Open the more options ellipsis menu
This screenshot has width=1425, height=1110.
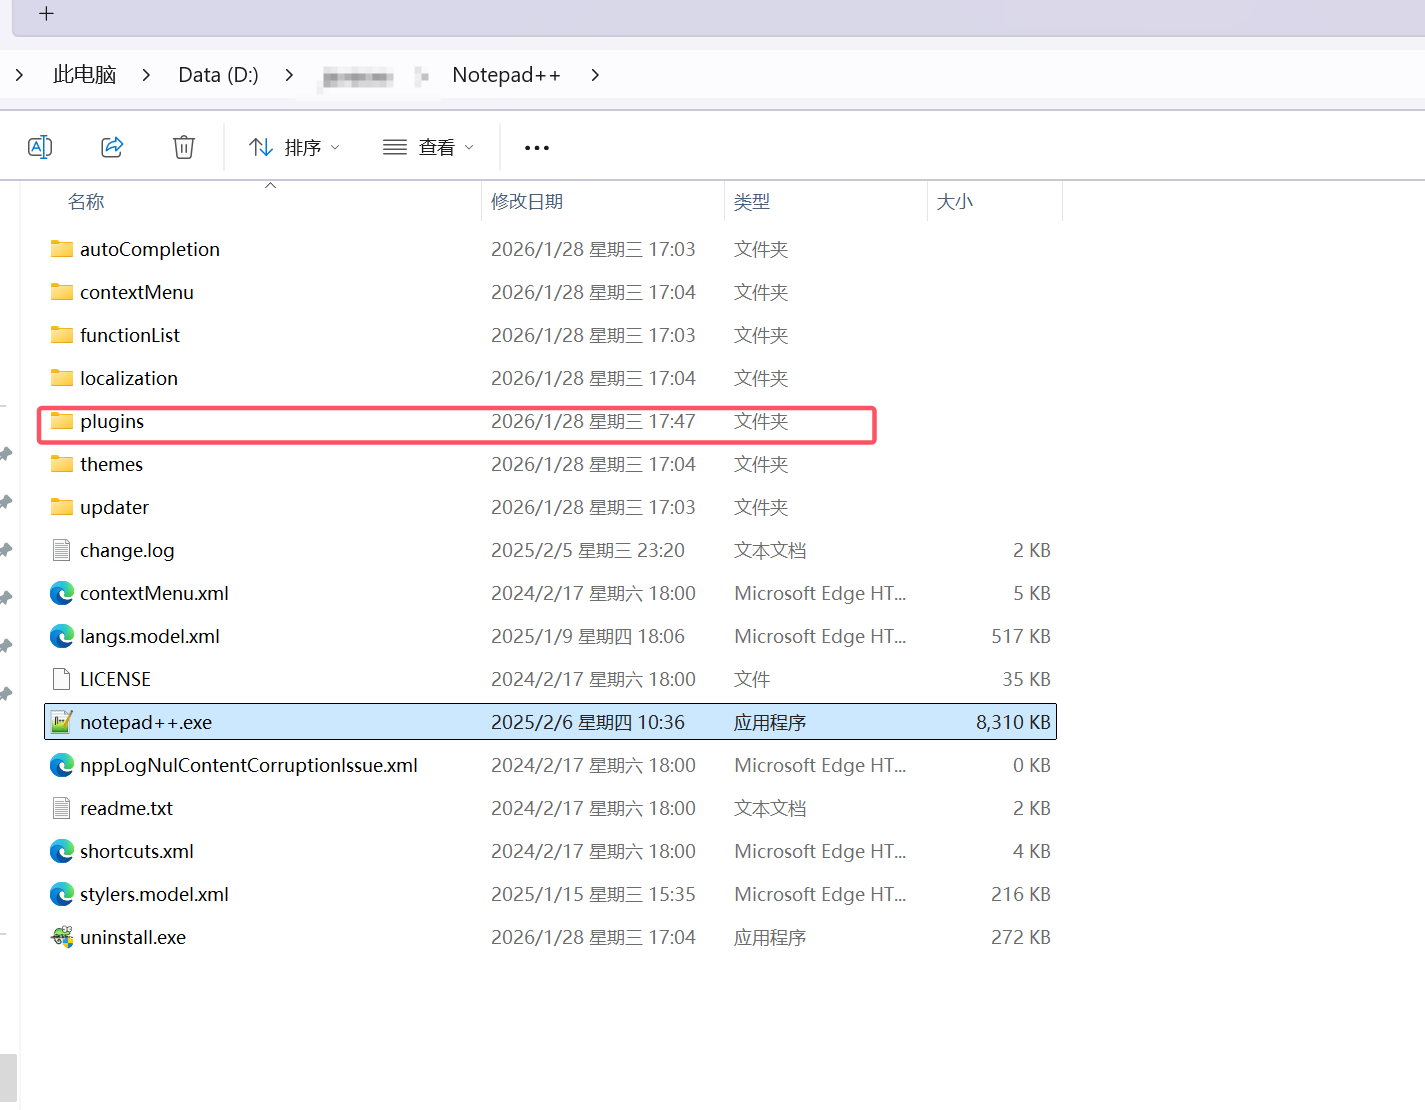click(x=537, y=148)
